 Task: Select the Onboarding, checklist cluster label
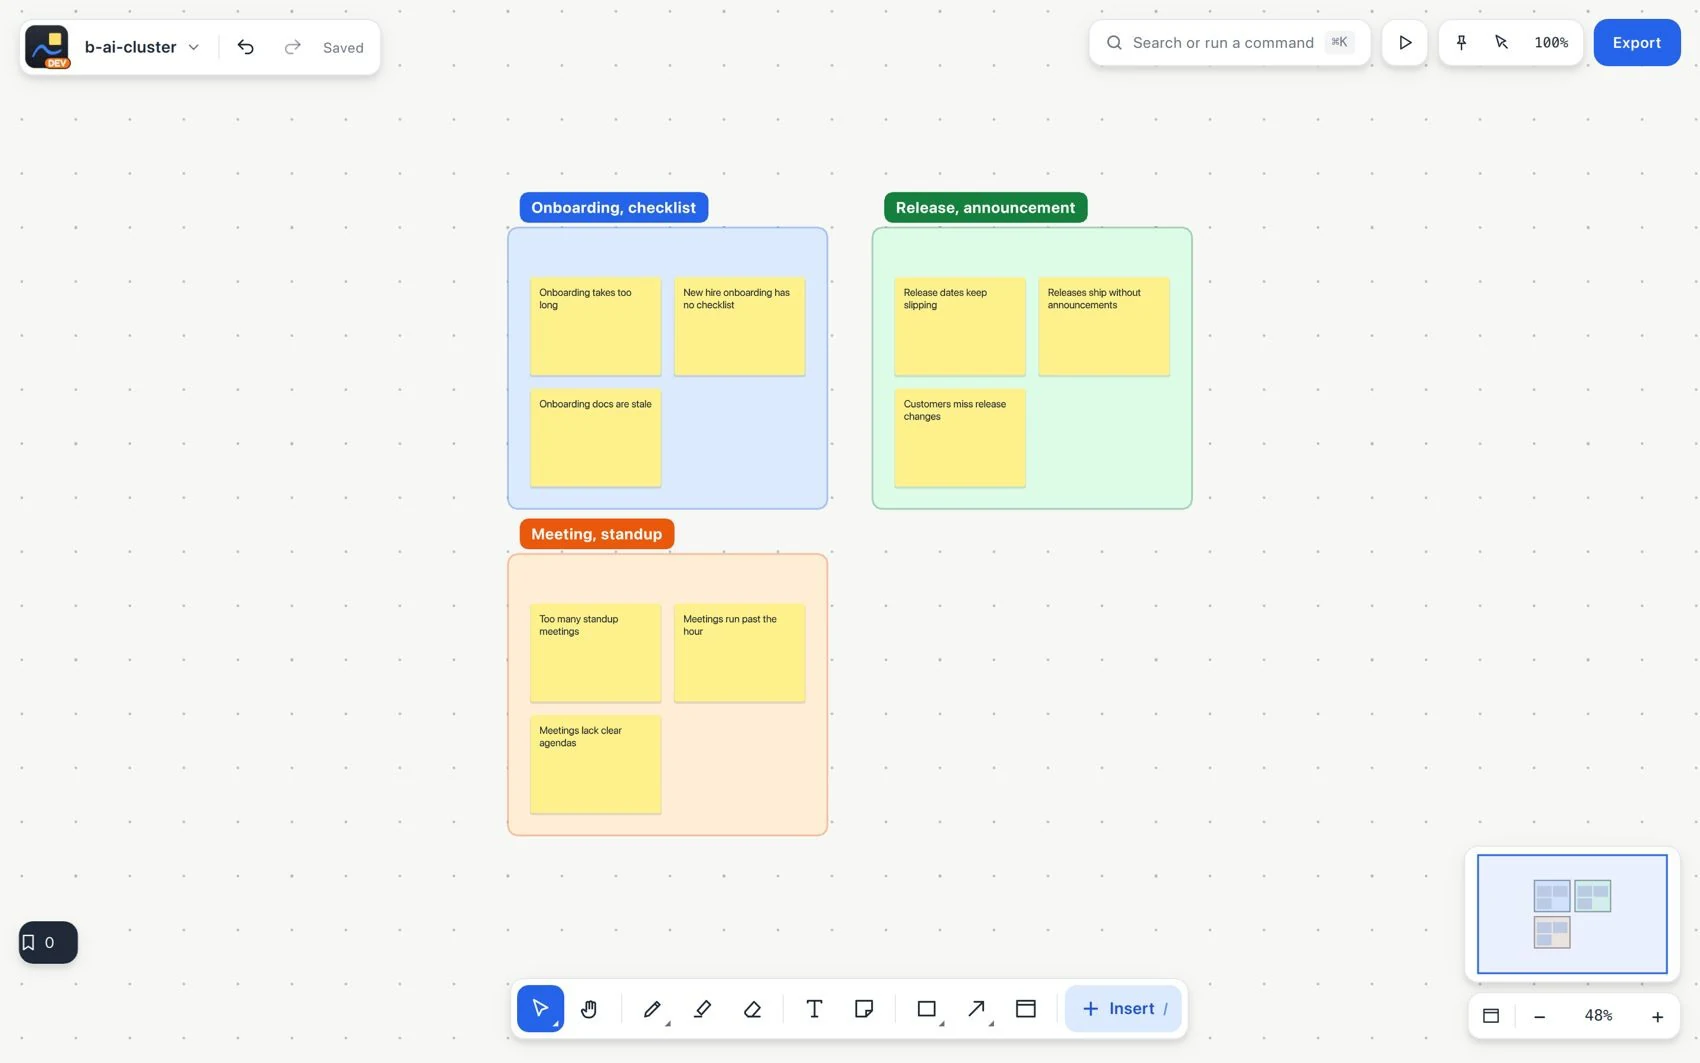point(614,208)
